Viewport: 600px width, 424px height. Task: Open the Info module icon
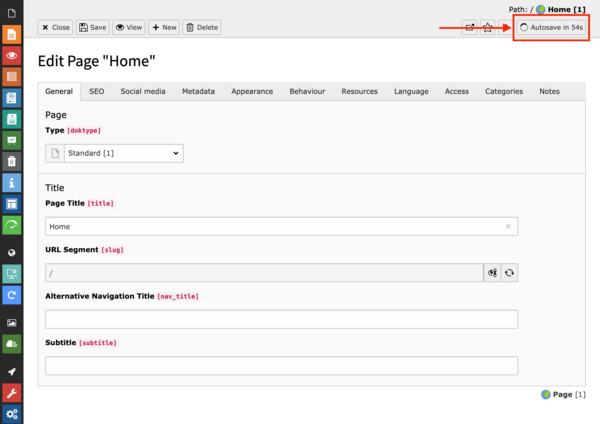(x=11, y=183)
